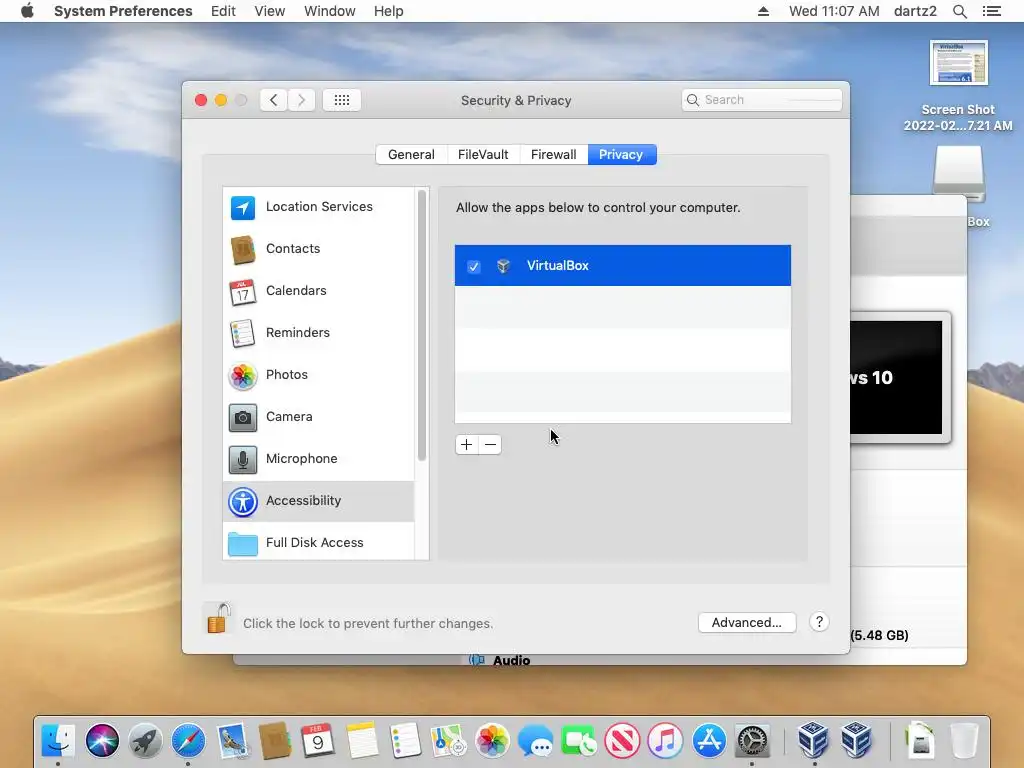Select the disk drive icon on desktop
1024x768 pixels.
[x=958, y=172]
